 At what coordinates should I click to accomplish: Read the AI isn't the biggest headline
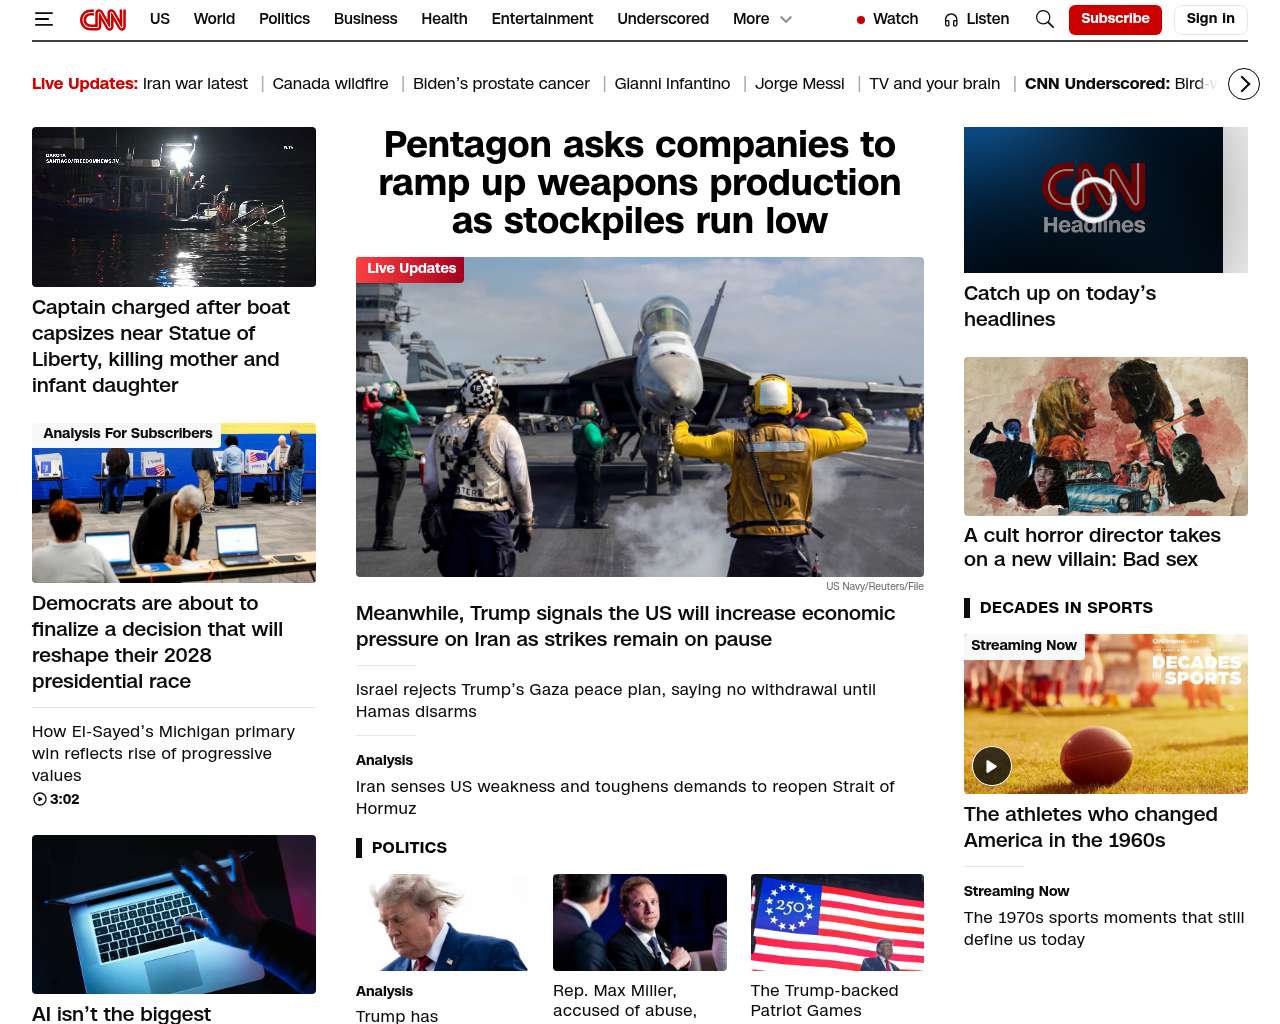[x=121, y=1013]
